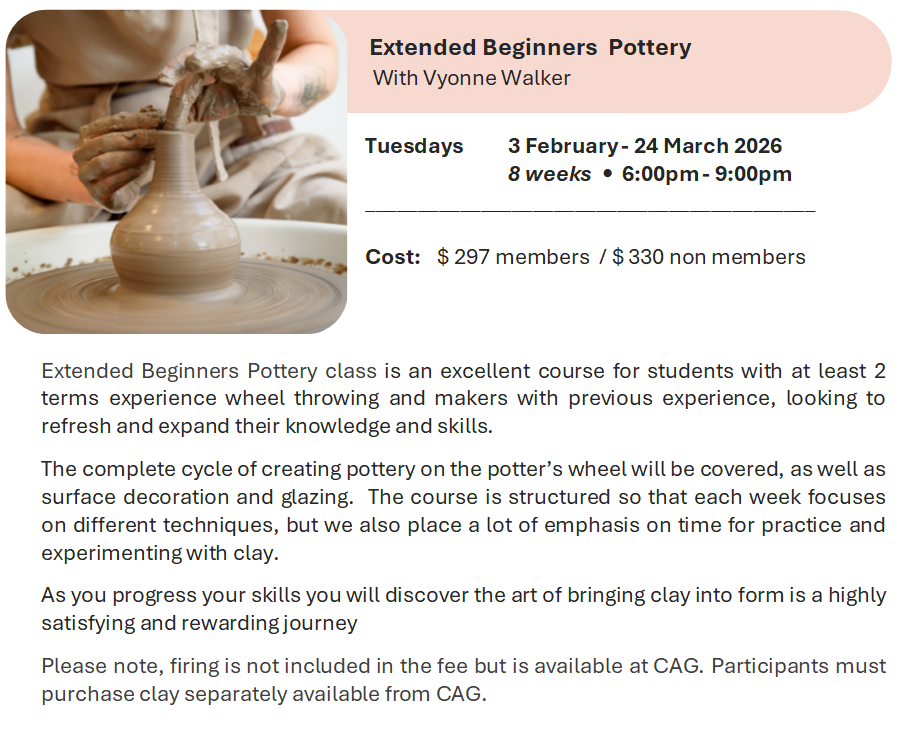Screen dimensions: 910x732
Task: Click the bullet dot between weeks and time
Action: [x=606, y=174]
